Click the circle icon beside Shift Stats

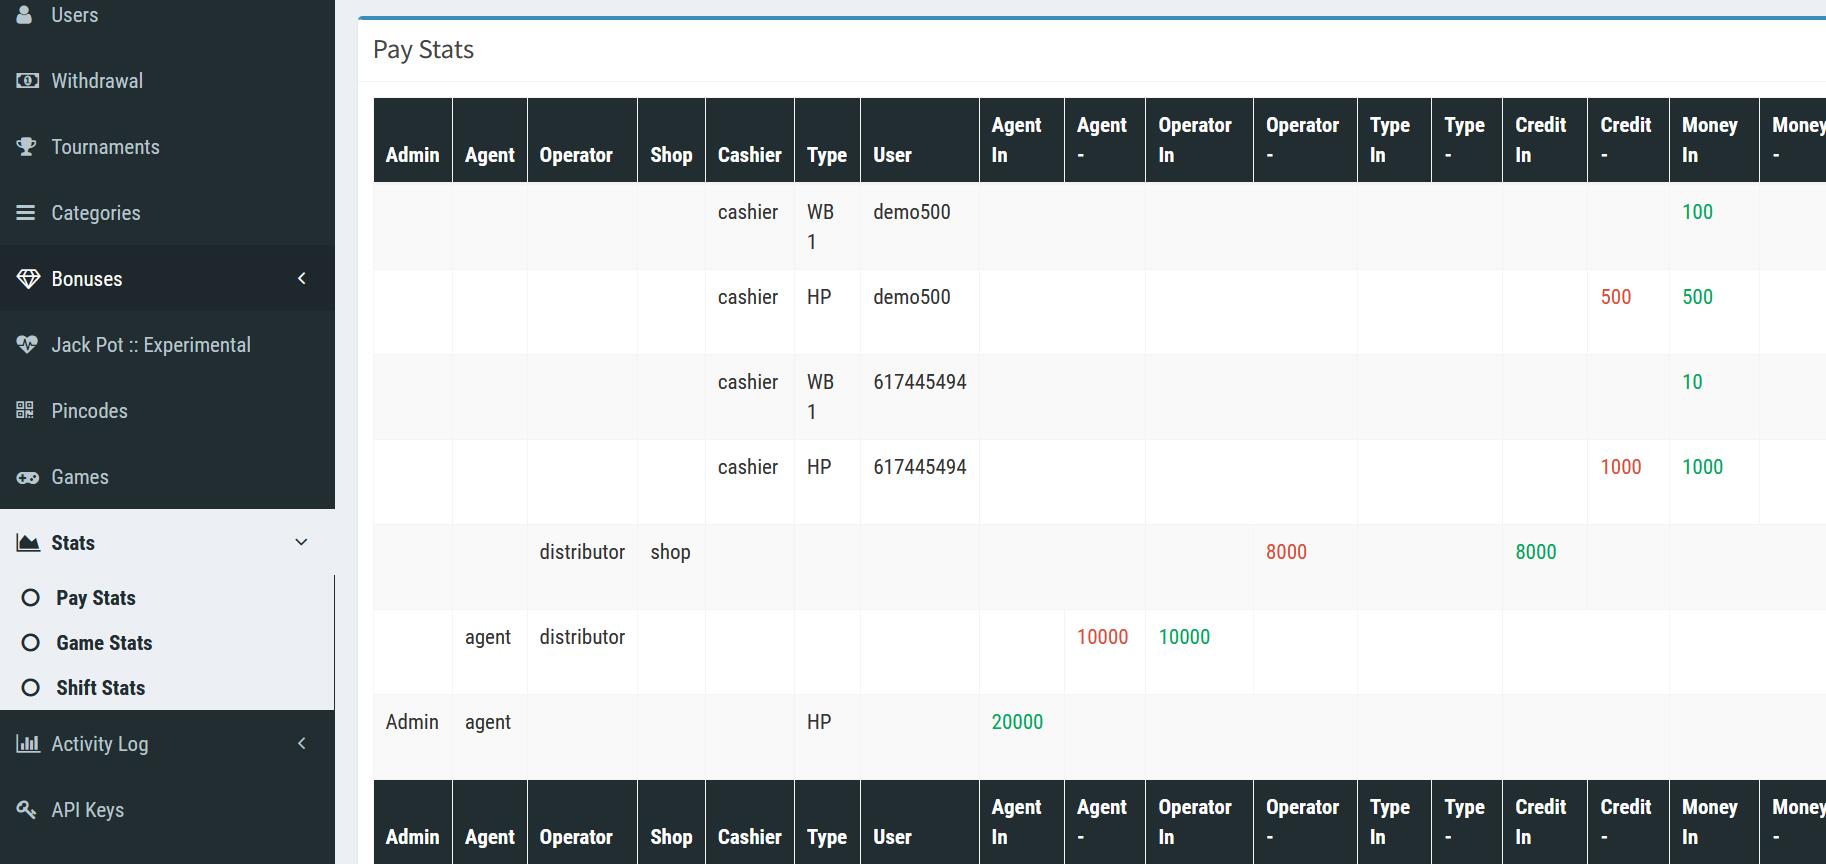[31, 688]
